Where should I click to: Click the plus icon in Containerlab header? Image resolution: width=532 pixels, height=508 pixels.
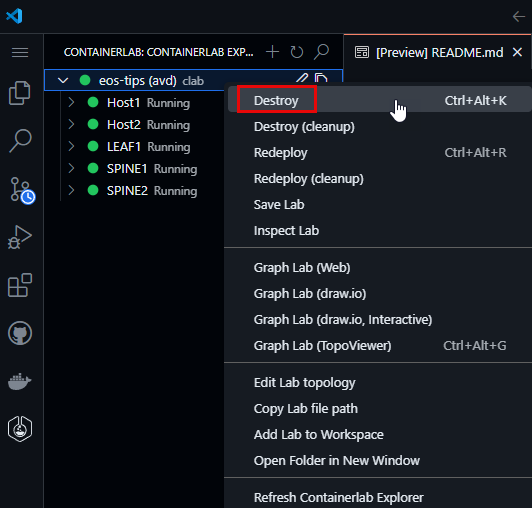tap(272, 52)
